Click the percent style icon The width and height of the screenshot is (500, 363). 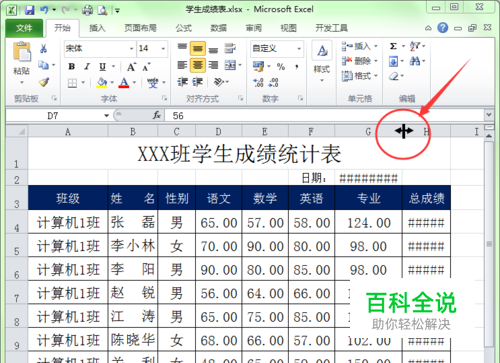pyautogui.click(x=281, y=67)
